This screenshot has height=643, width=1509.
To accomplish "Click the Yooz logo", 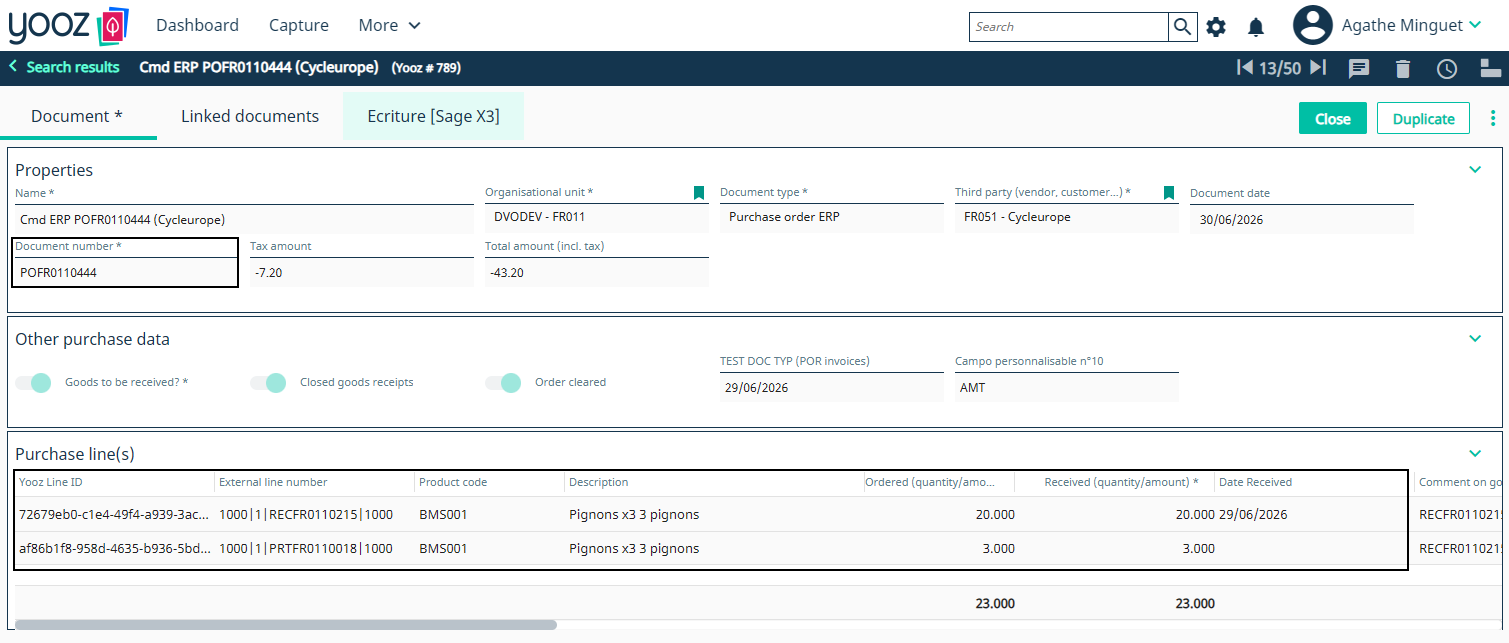I will (x=68, y=25).
